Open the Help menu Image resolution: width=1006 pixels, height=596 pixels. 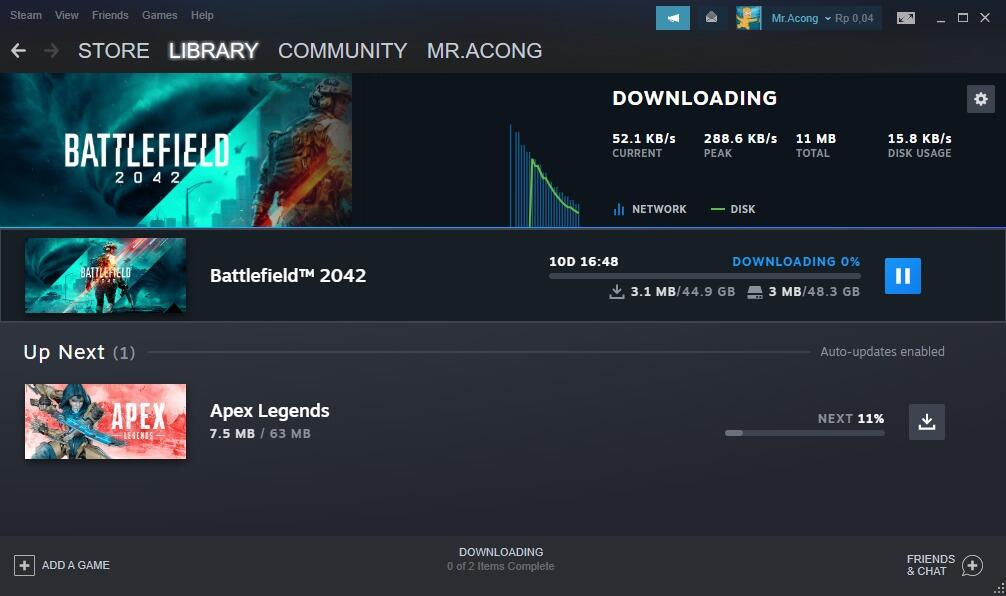coord(202,15)
